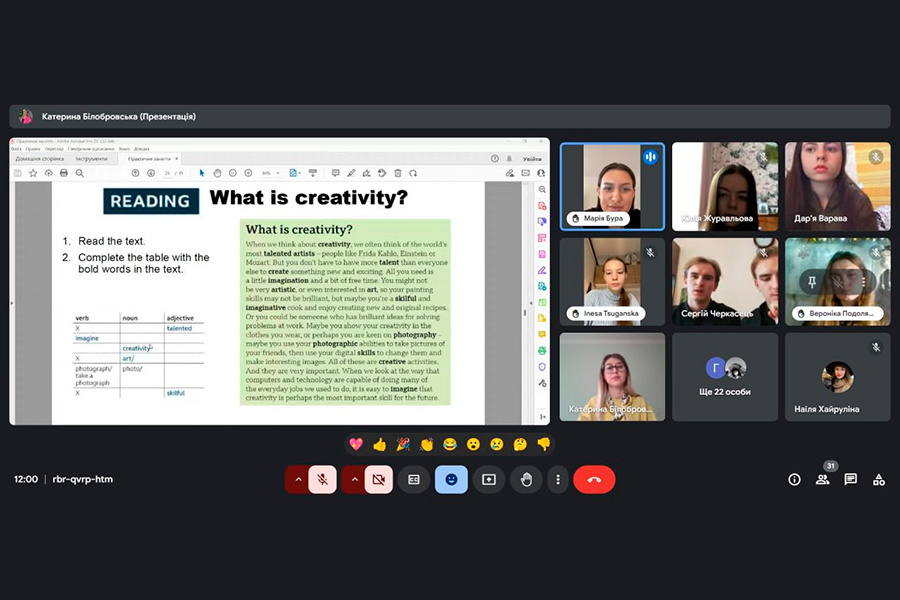
Task: Toggle closed captions in Meet
Action: pos(414,479)
